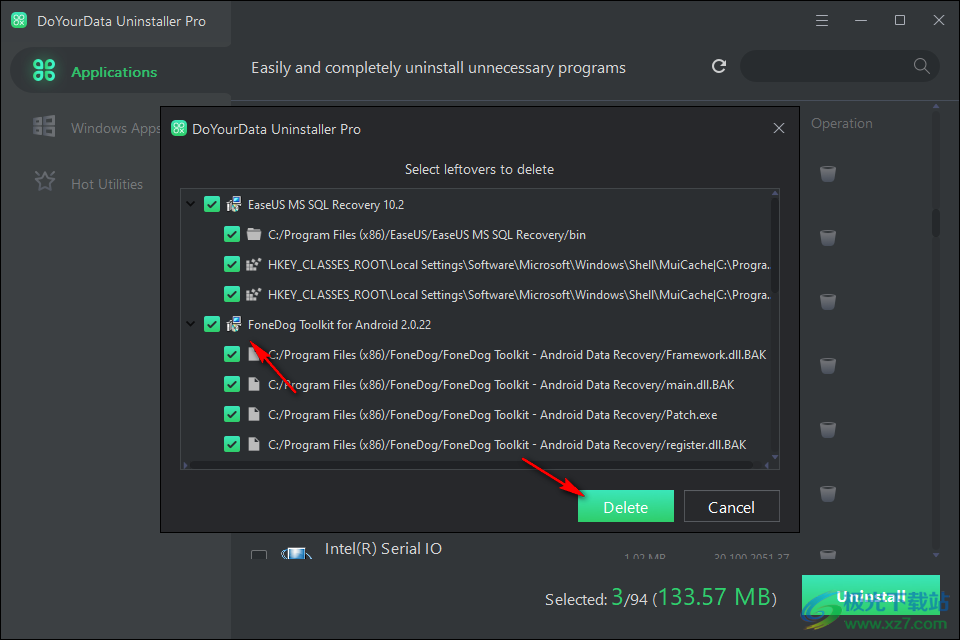Click the fifth trash icon under Operation

coord(828,429)
